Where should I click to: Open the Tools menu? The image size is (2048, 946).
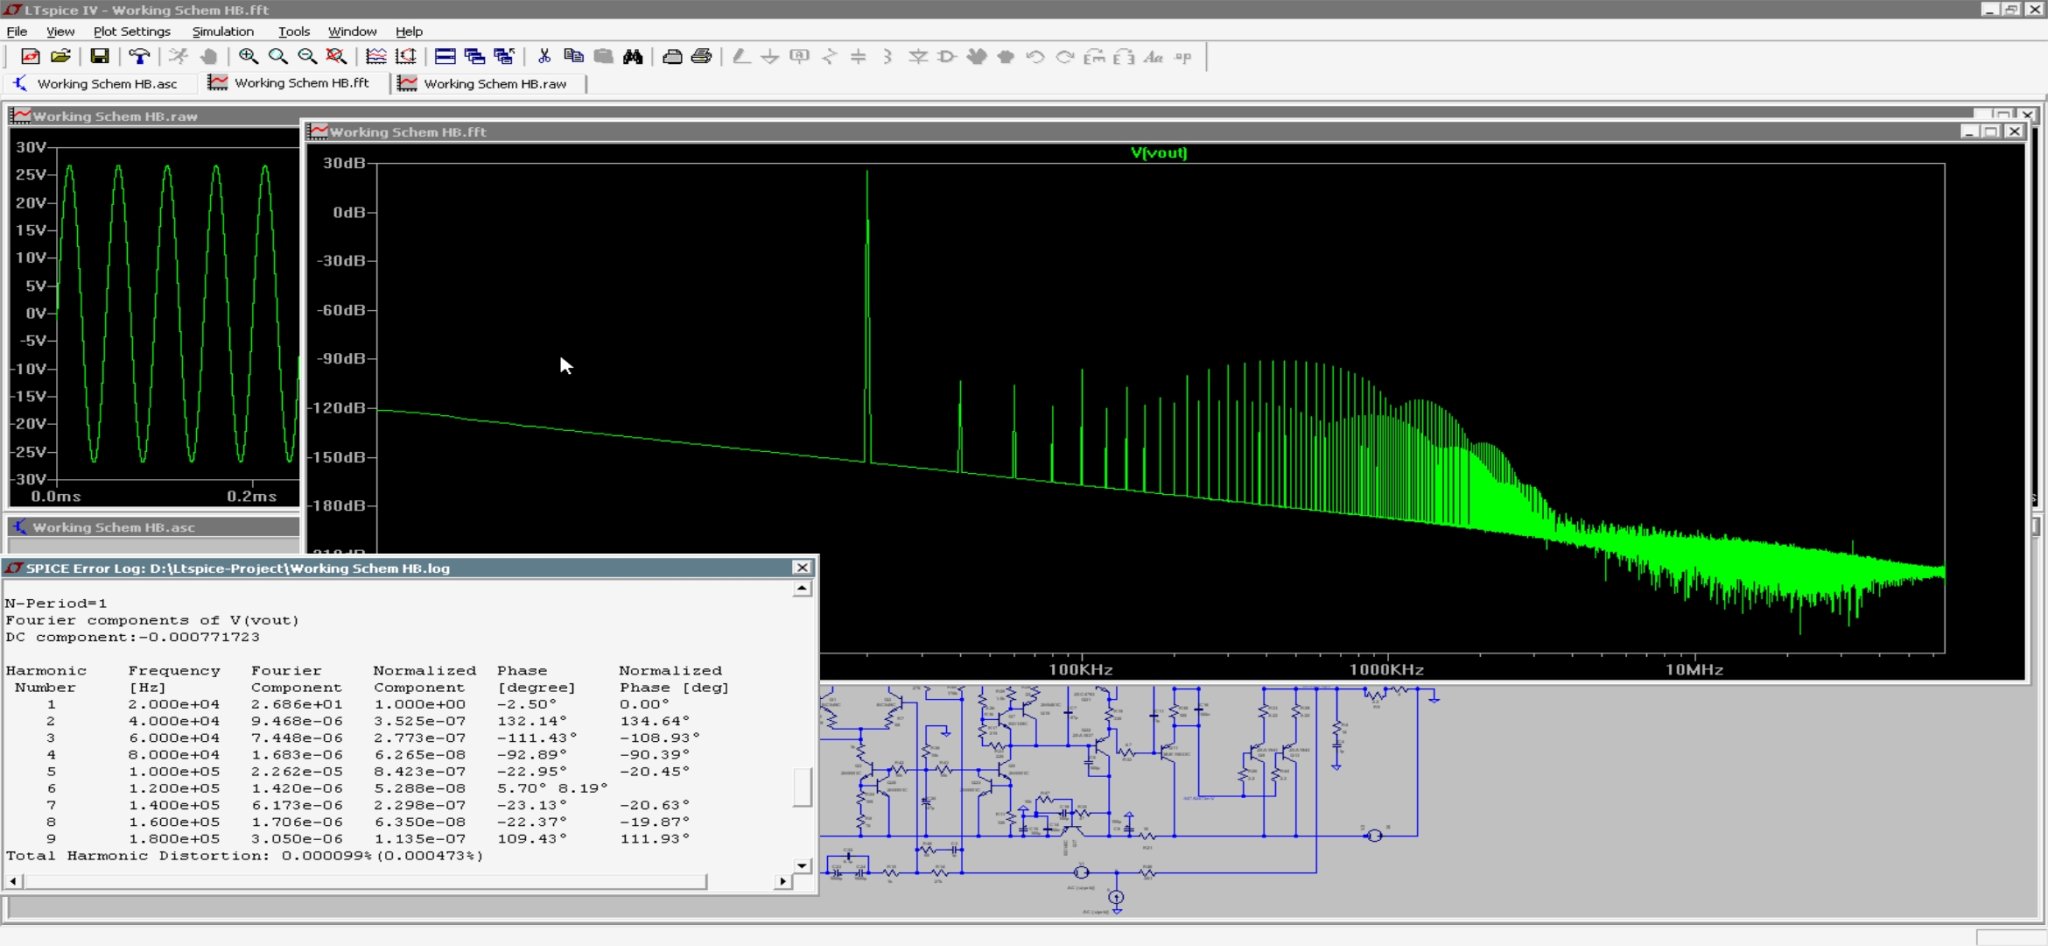click(x=294, y=31)
